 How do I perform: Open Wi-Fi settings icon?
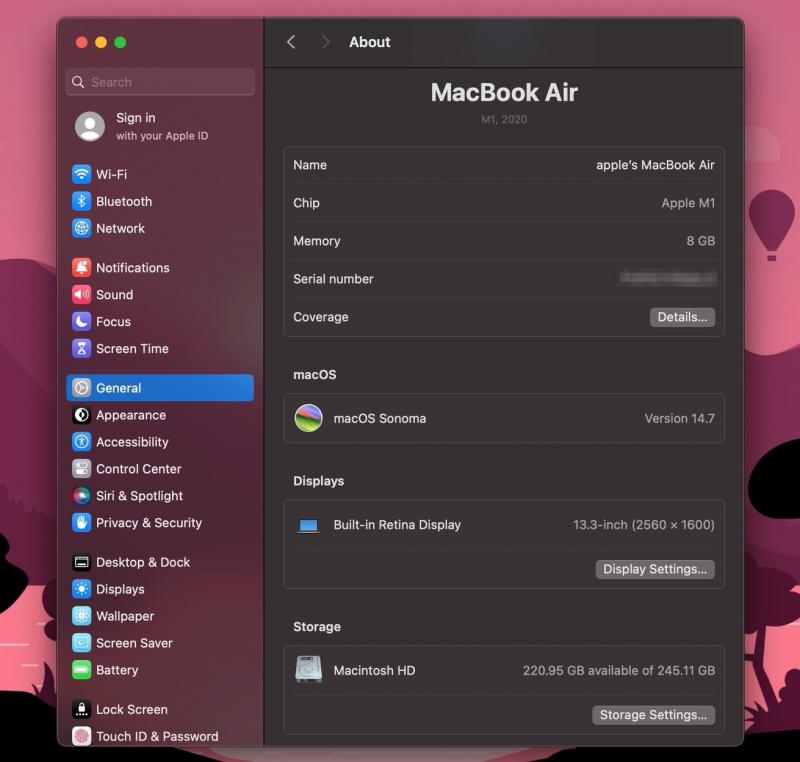point(81,174)
